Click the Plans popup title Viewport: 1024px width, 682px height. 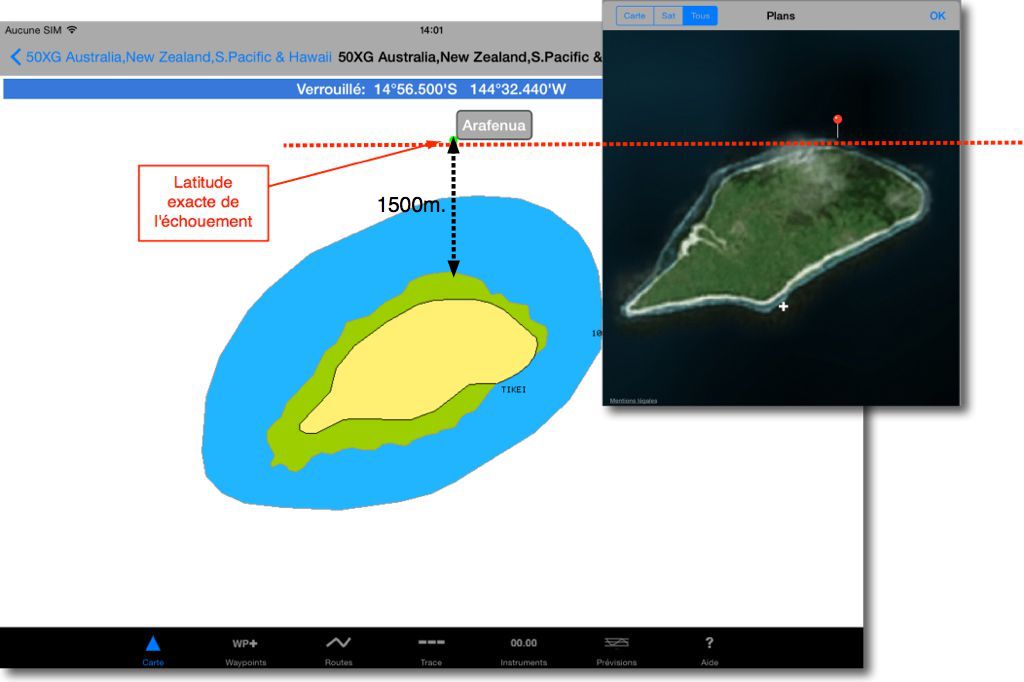pos(780,16)
